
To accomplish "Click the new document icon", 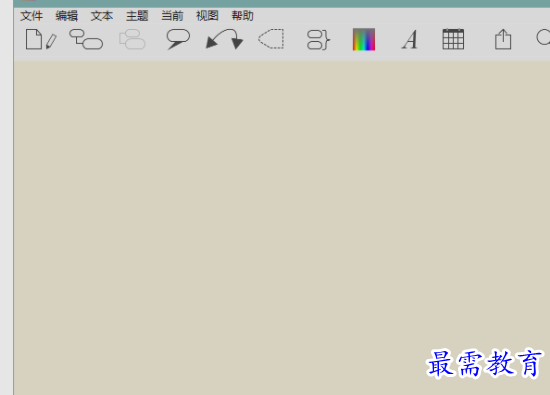I will (34, 39).
